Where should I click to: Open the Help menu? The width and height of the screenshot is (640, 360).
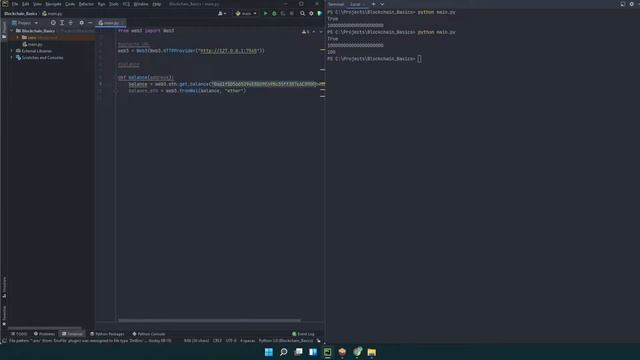(x=157, y=4)
